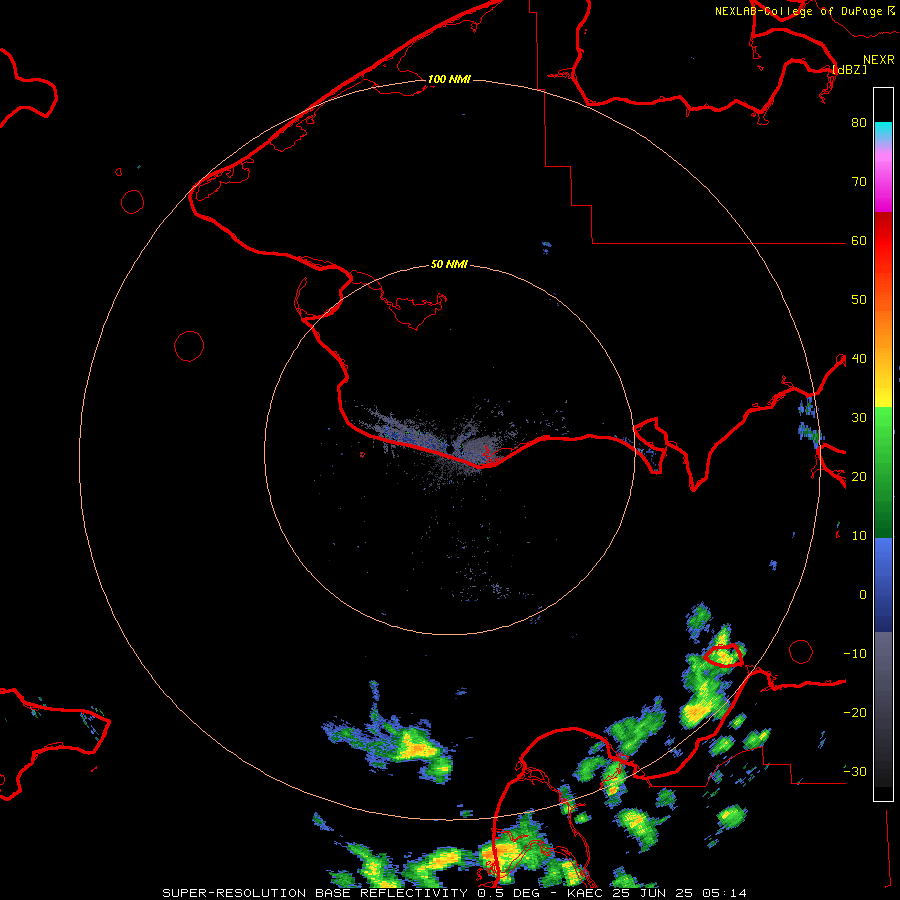
Task: Click the -30 value on the color scale
Action: [855, 772]
